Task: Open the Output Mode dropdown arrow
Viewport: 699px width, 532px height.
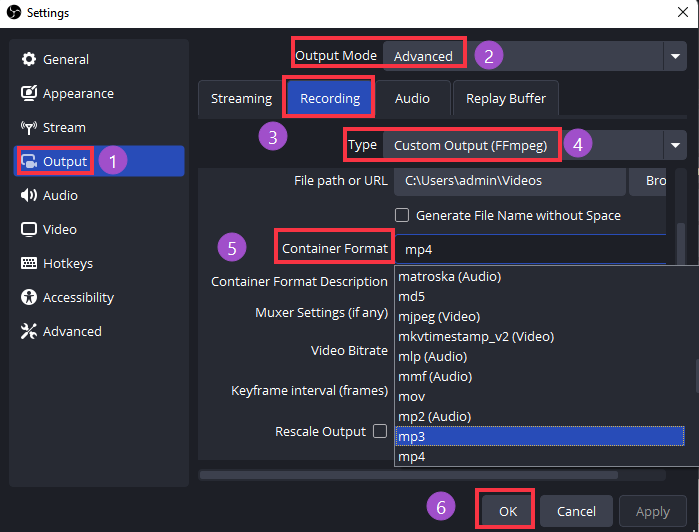Action: pyautogui.click(x=675, y=56)
